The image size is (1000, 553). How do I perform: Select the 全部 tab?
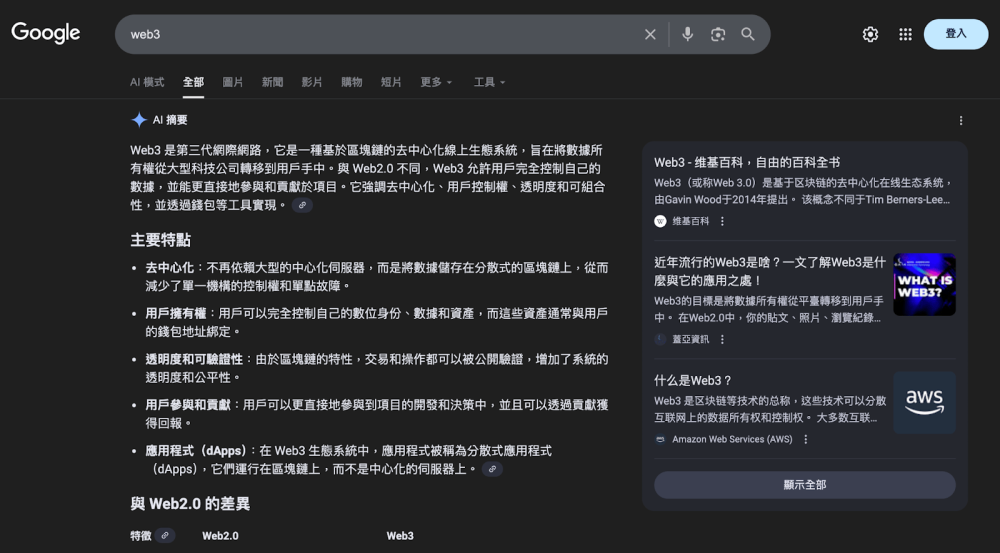pyautogui.click(x=193, y=82)
